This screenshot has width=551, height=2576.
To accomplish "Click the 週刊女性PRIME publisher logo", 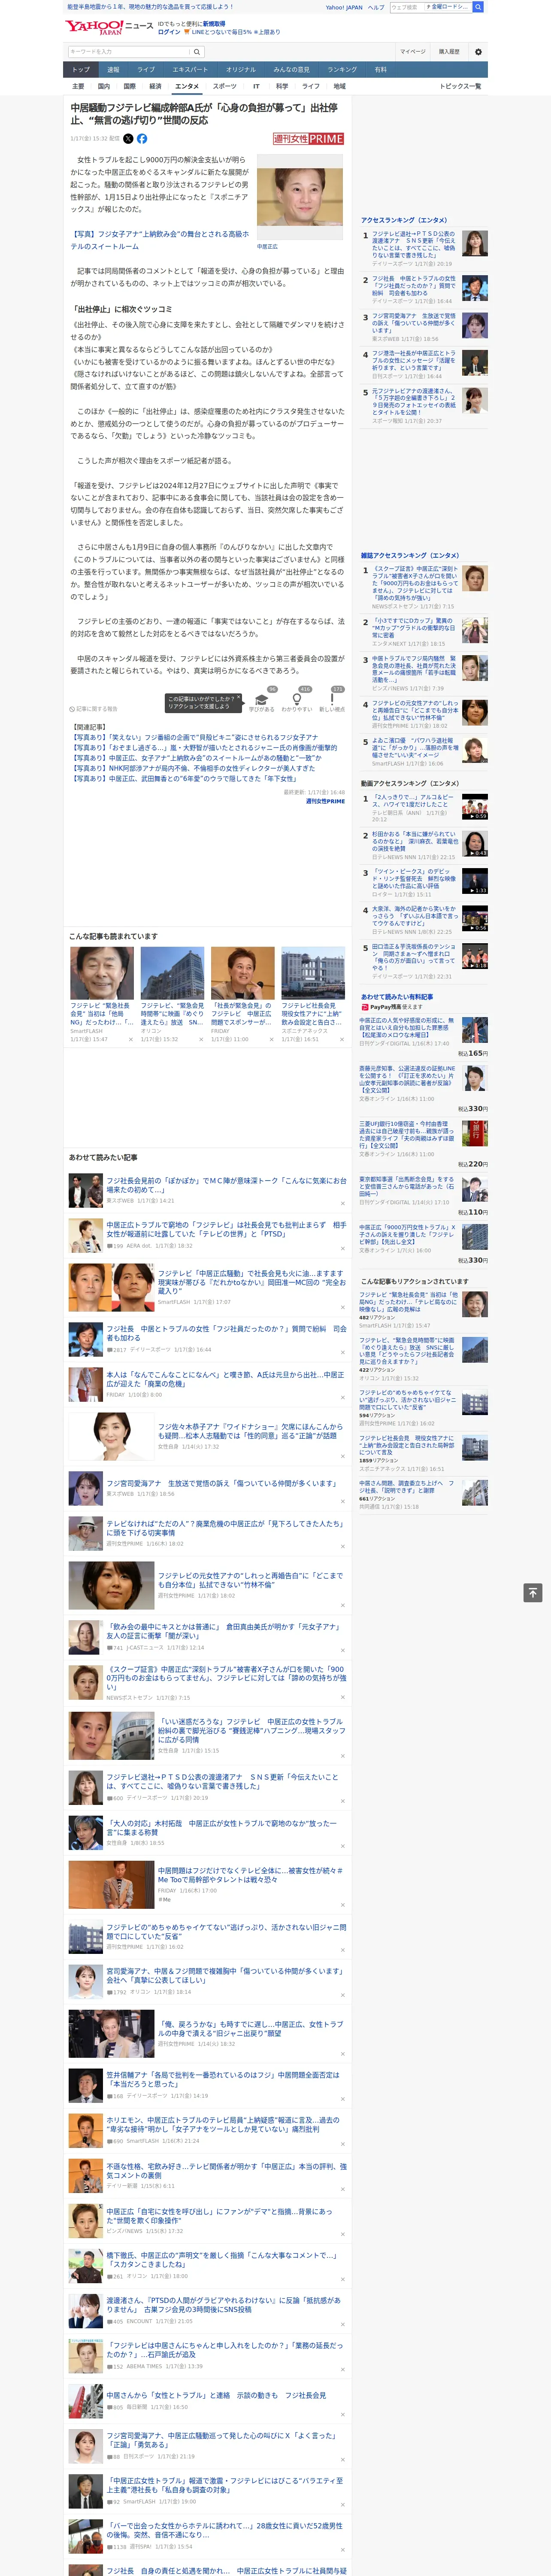I will pyautogui.click(x=308, y=139).
